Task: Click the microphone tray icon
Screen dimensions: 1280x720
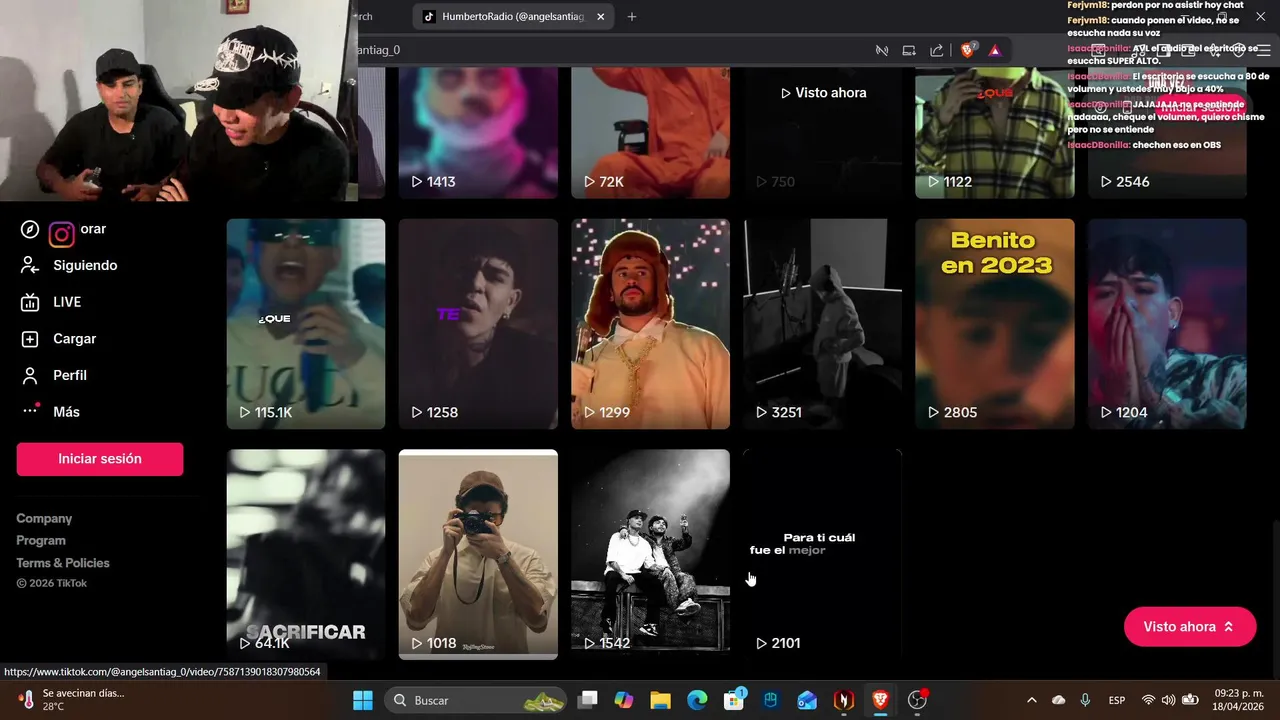Action: (1085, 700)
